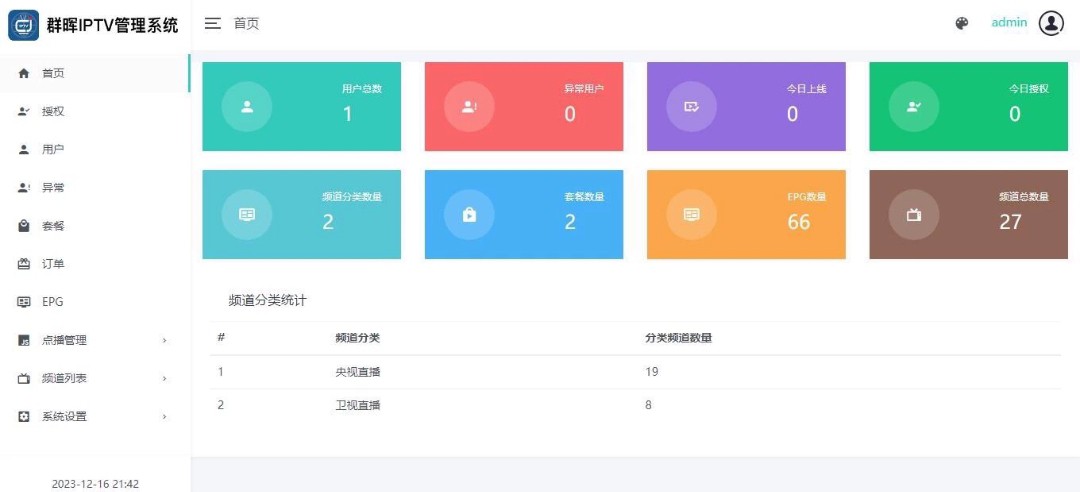Select the EPG sidebar menu item
Image resolution: width=1080 pixels, height=492 pixels.
point(95,302)
